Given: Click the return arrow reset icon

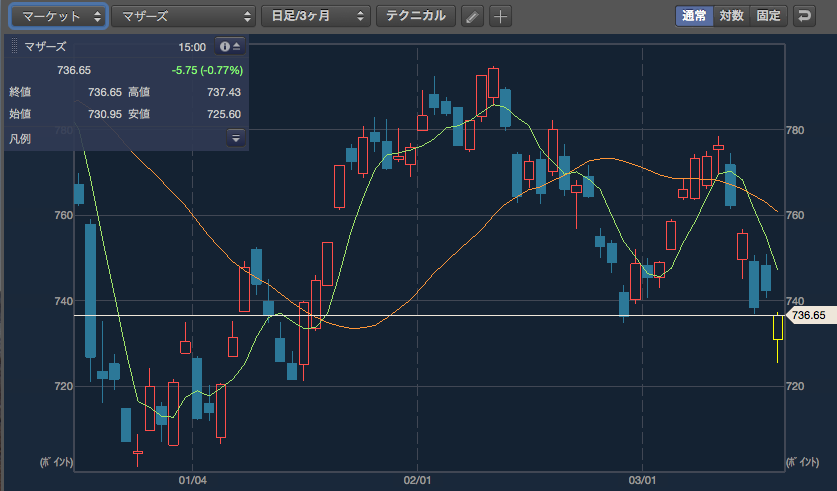Looking at the screenshot, I should (x=804, y=16).
